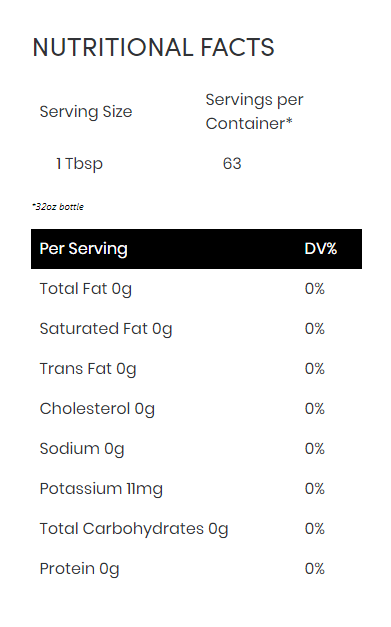Select the Total Carbohydrates 0g row
This screenshot has width=391, height=627.
coord(196,529)
